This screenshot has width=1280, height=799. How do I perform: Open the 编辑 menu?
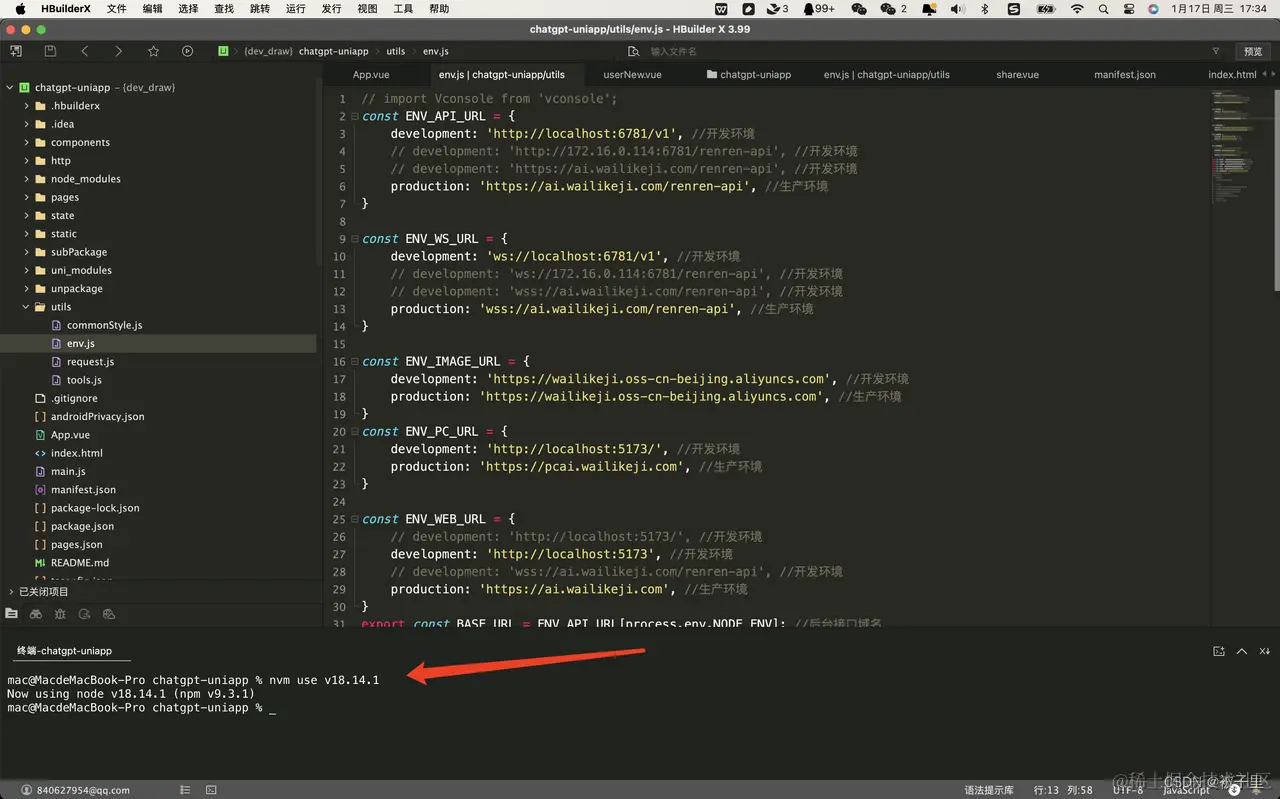[152, 9]
